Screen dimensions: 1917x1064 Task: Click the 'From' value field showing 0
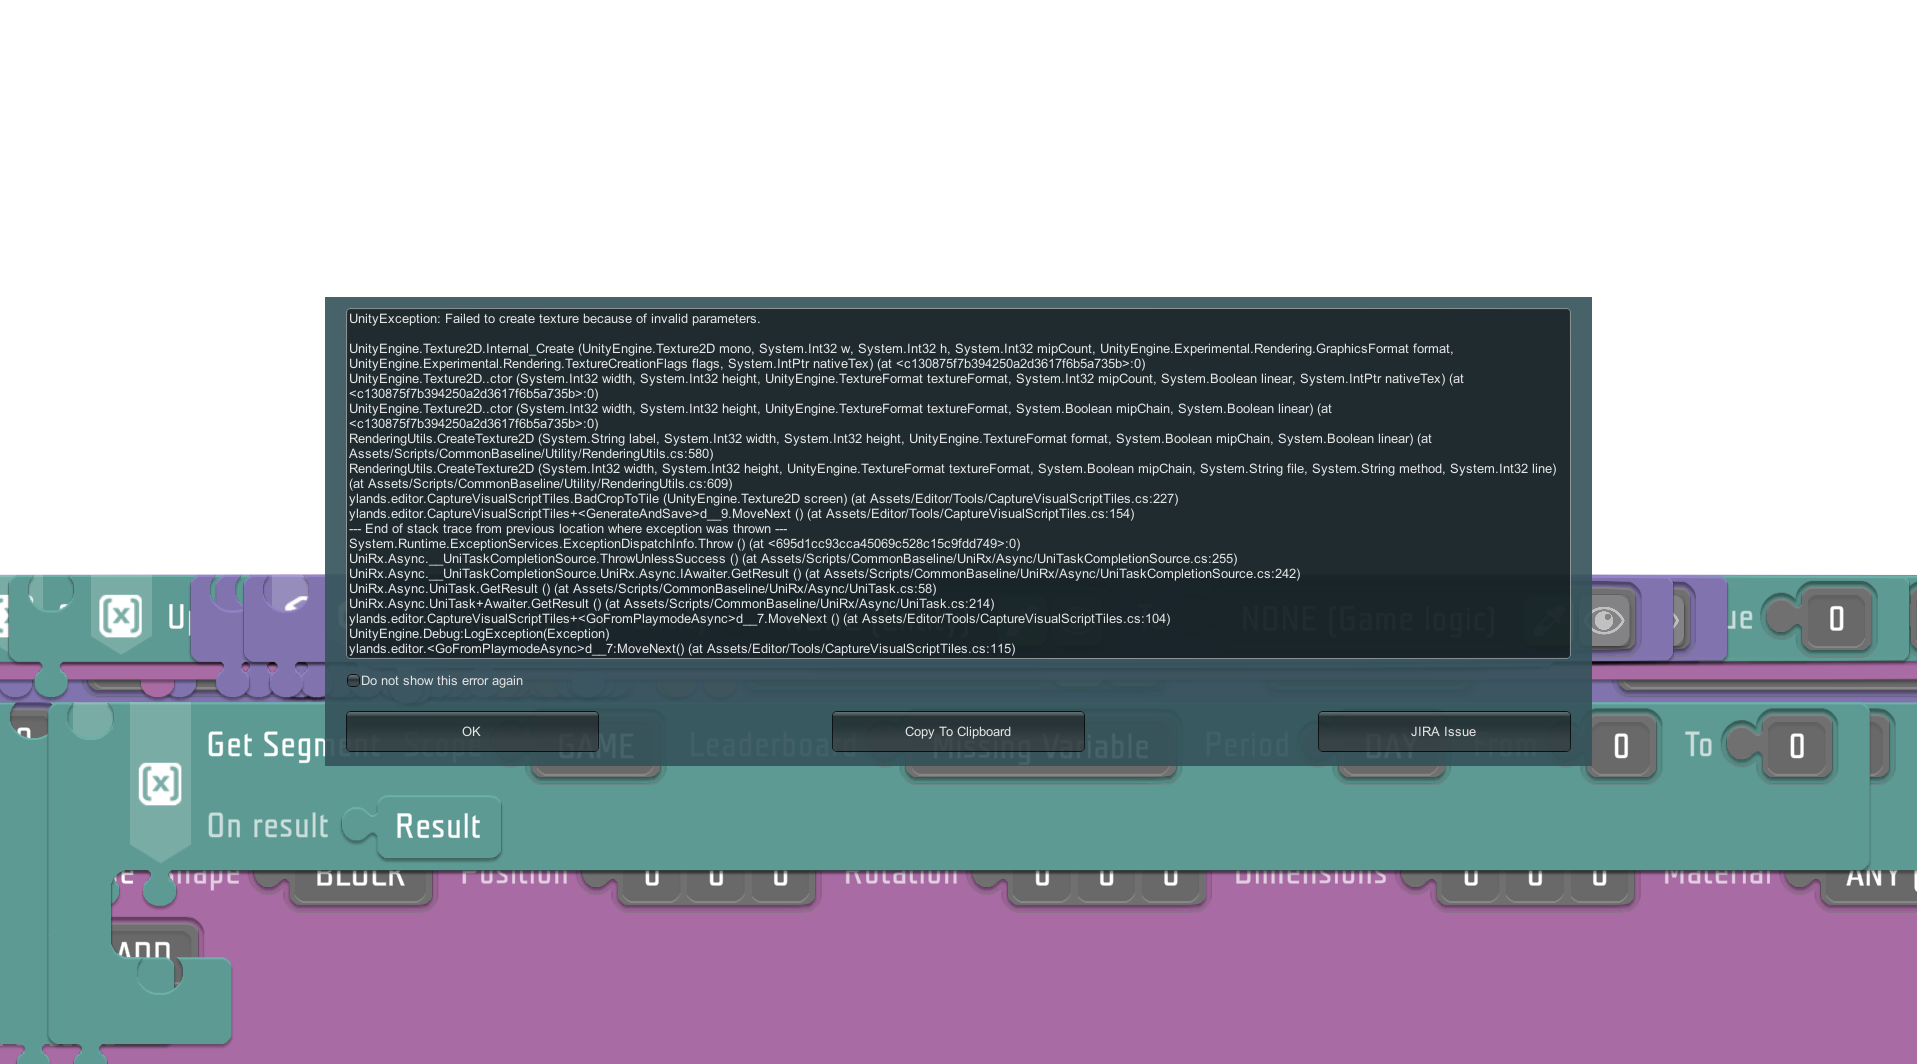(1621, 746)
